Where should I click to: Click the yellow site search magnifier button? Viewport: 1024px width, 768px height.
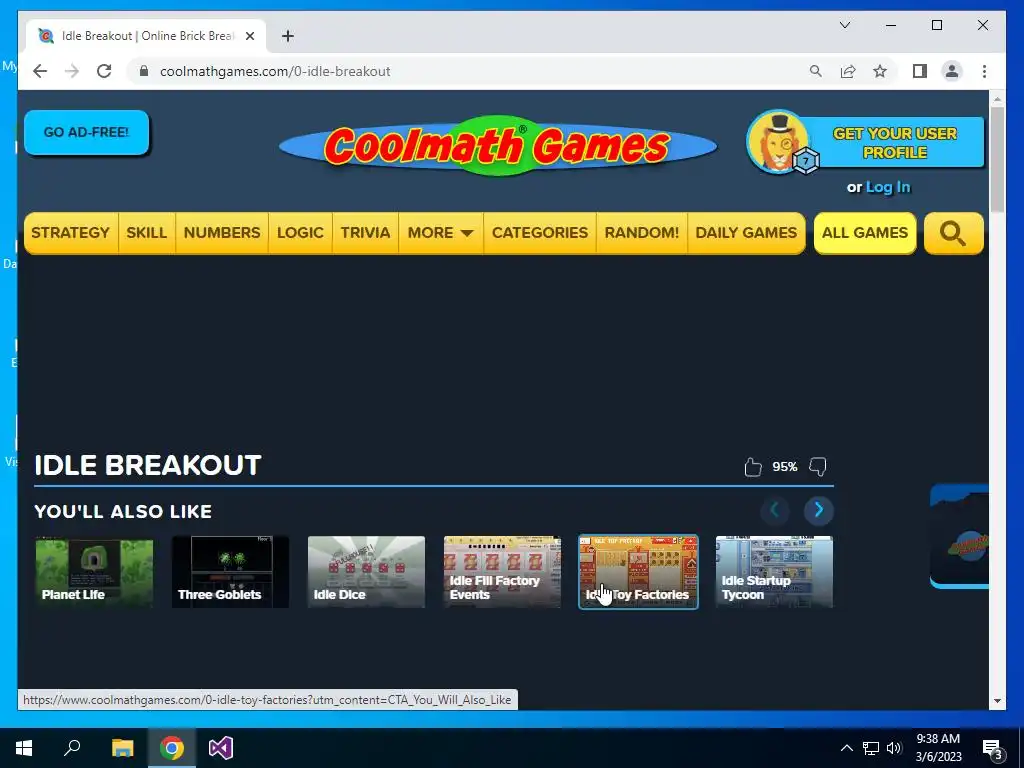tap(953, 233)
